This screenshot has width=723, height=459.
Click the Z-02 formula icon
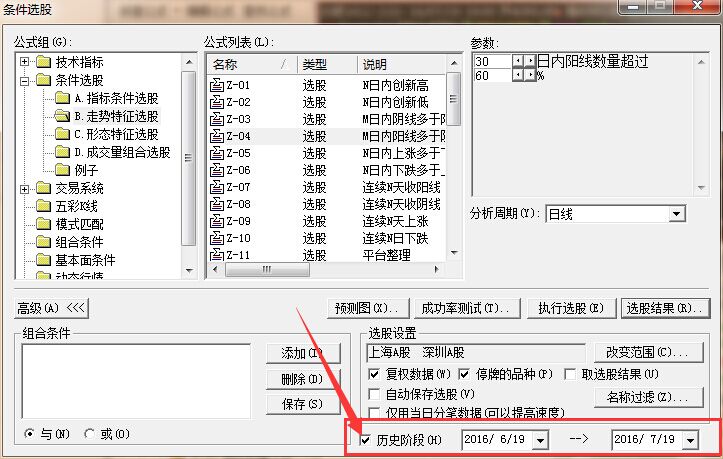(x=217, y=102)
